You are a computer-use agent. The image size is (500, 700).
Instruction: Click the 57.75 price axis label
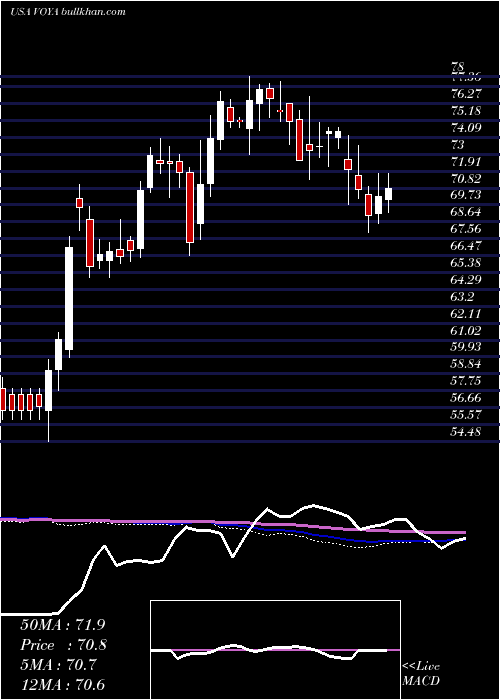tap(467, 381)
